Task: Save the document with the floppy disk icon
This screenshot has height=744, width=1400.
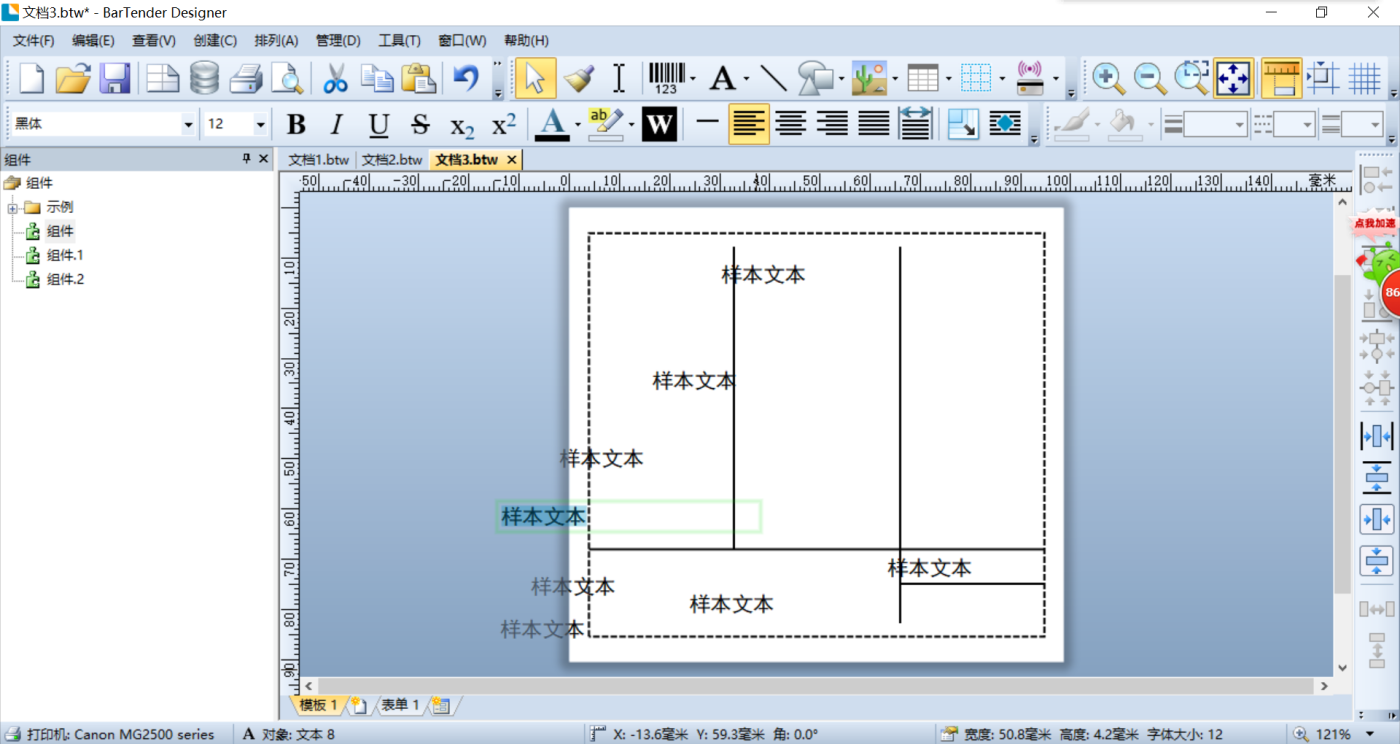Action: tap(115, 78)
